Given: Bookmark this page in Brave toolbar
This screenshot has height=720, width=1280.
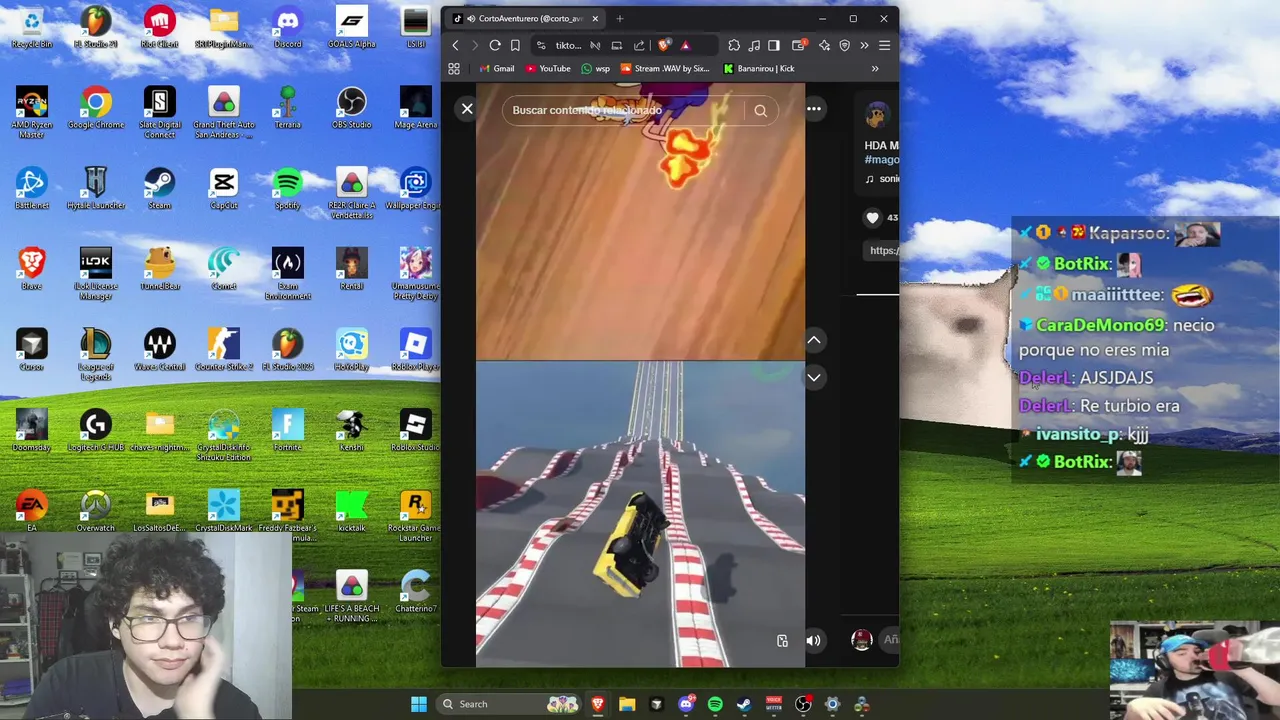Looking at the screenshot, I should (515, 45).
